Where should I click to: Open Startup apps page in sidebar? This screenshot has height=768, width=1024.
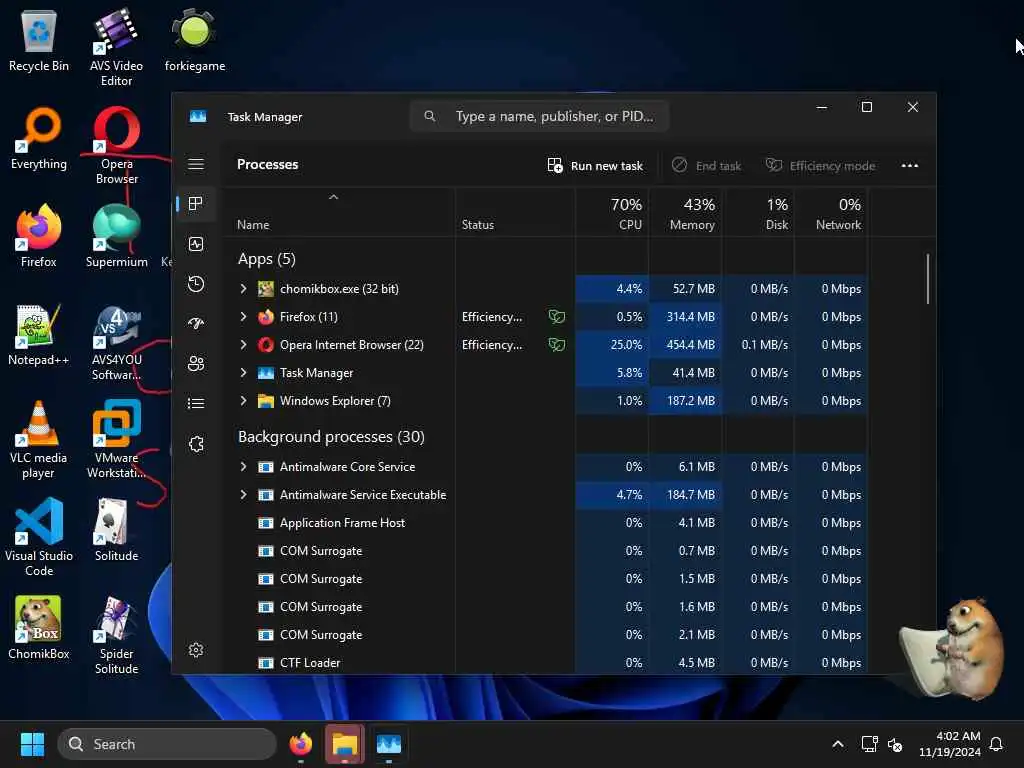(x=196, y=323)
